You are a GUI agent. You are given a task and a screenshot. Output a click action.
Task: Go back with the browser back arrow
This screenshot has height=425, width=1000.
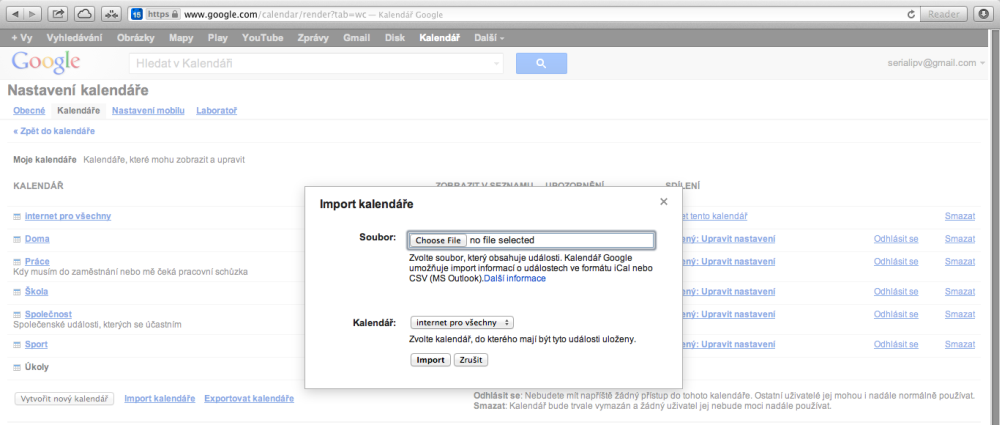pyautogui.click(x=15, y=14)
